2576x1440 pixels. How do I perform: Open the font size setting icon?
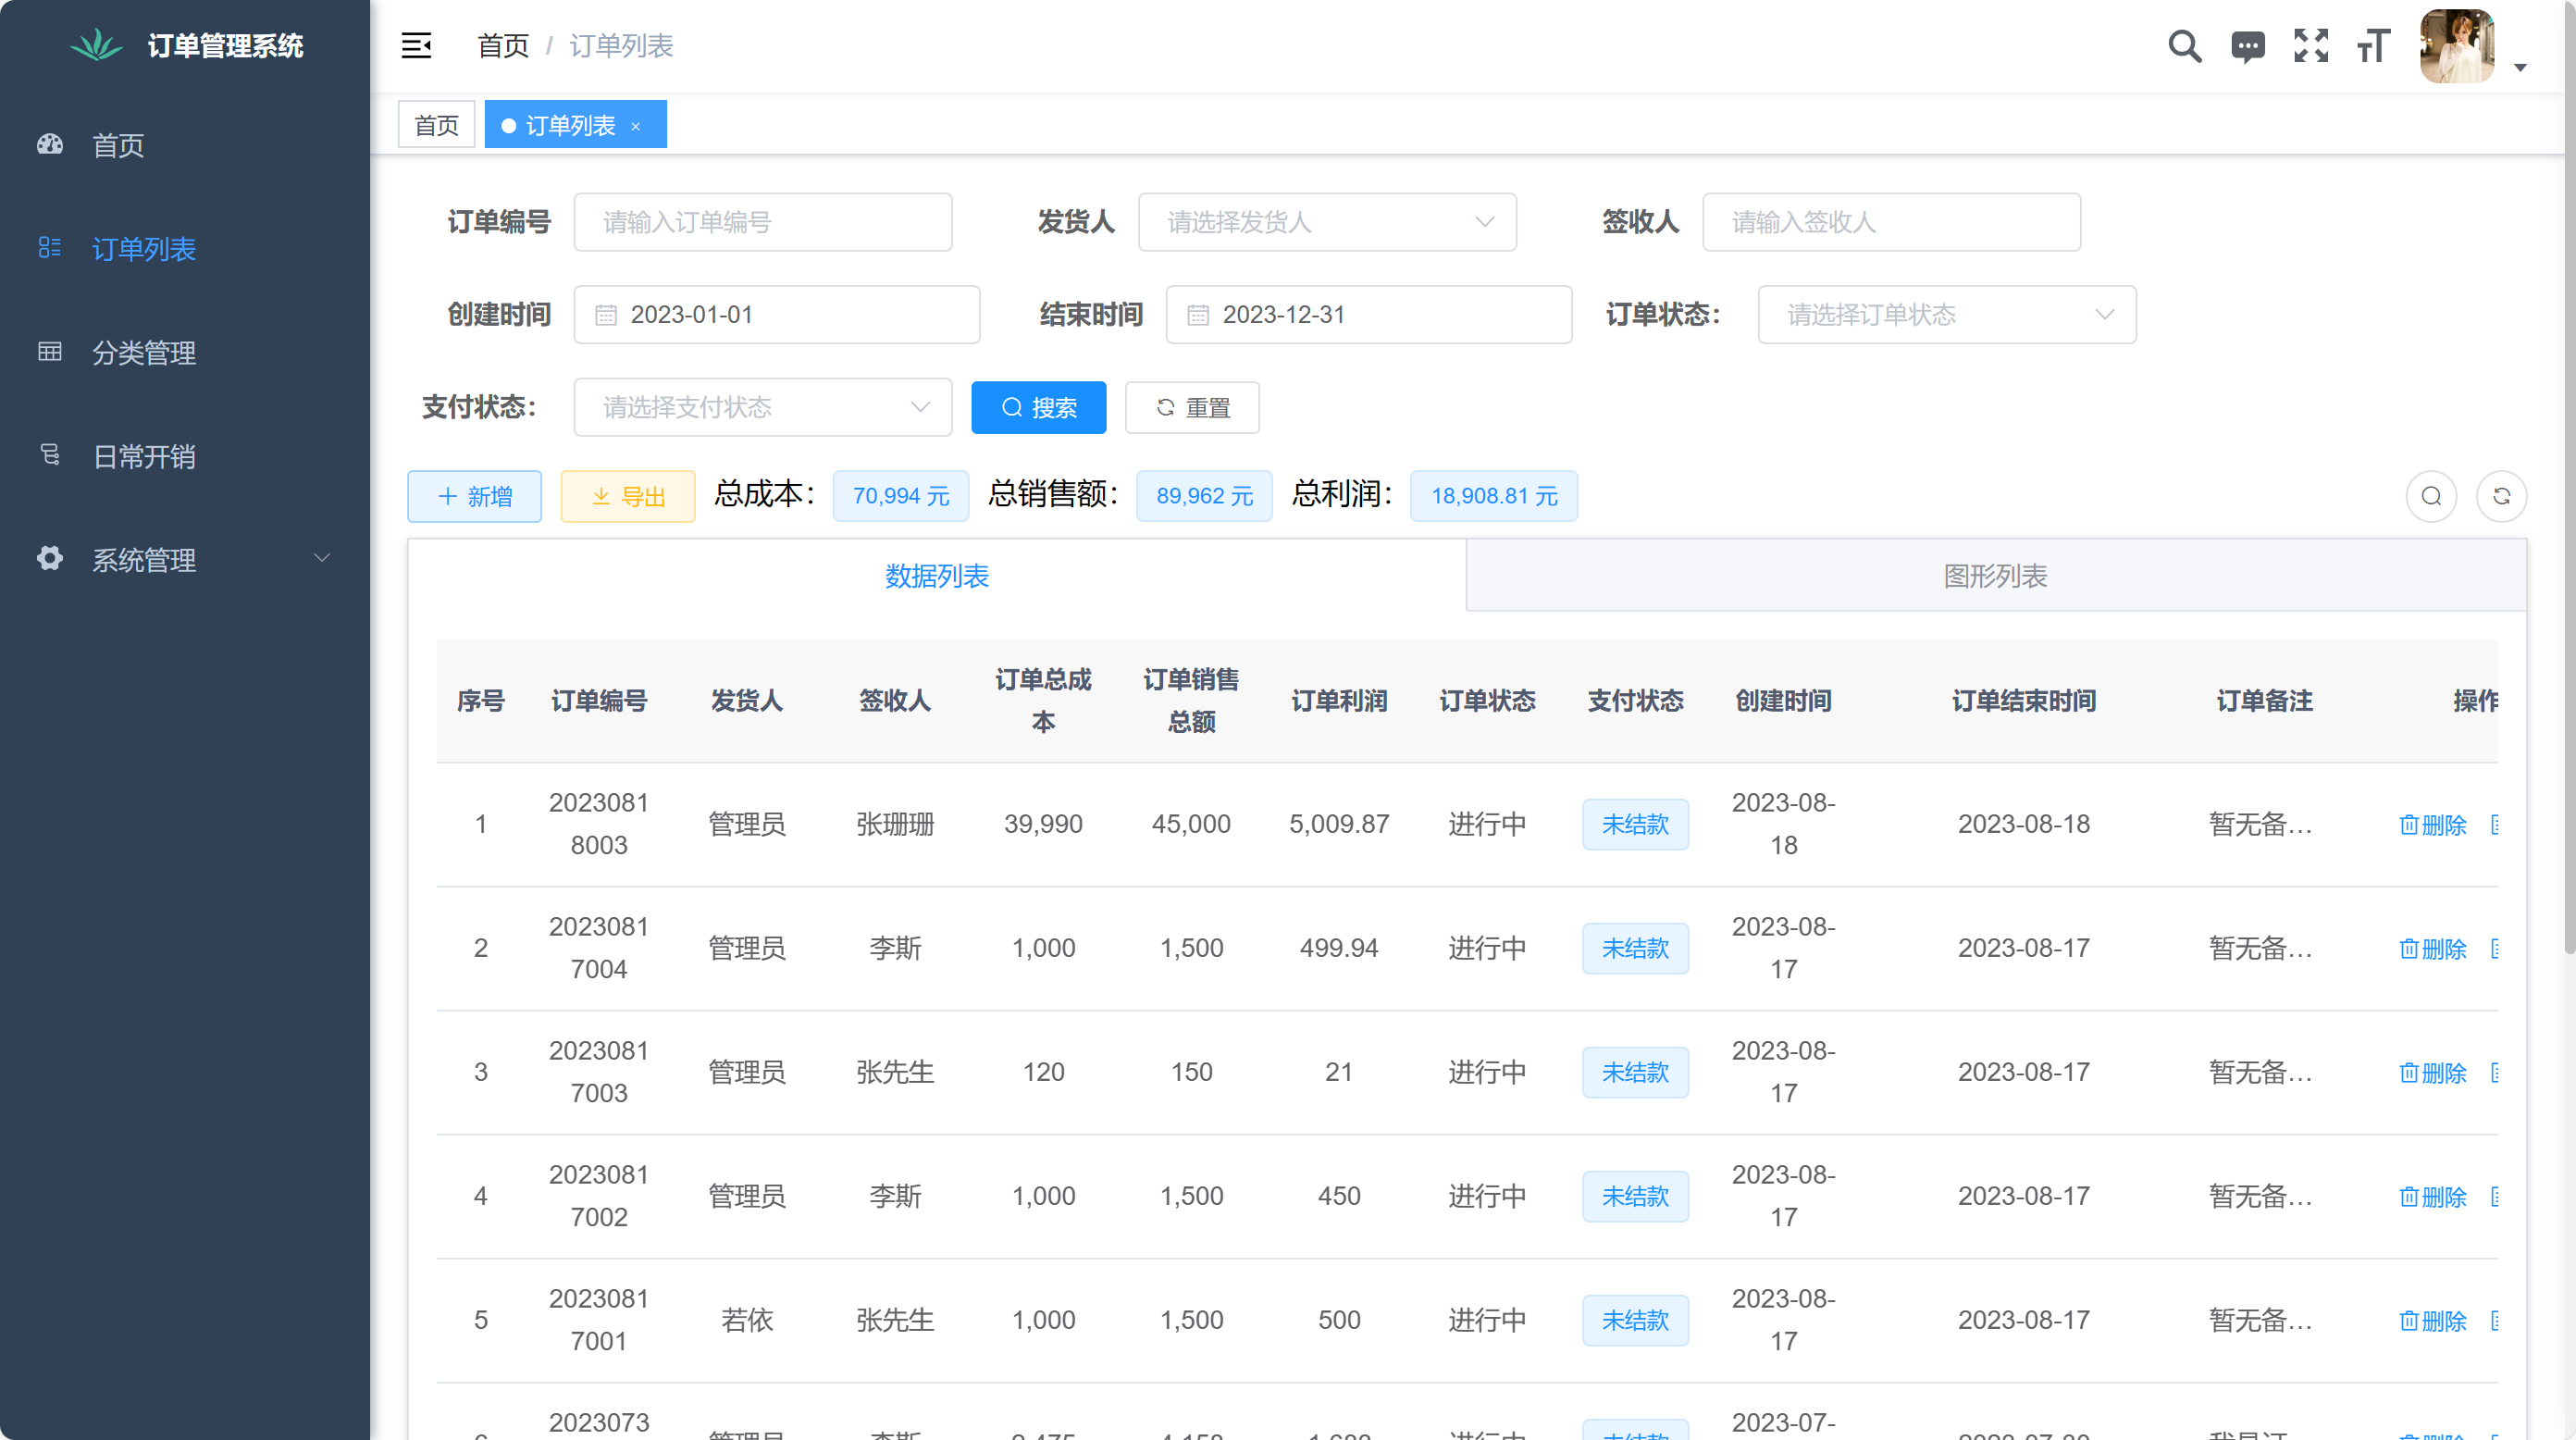pyautogui.click(x=2374, y=46)
